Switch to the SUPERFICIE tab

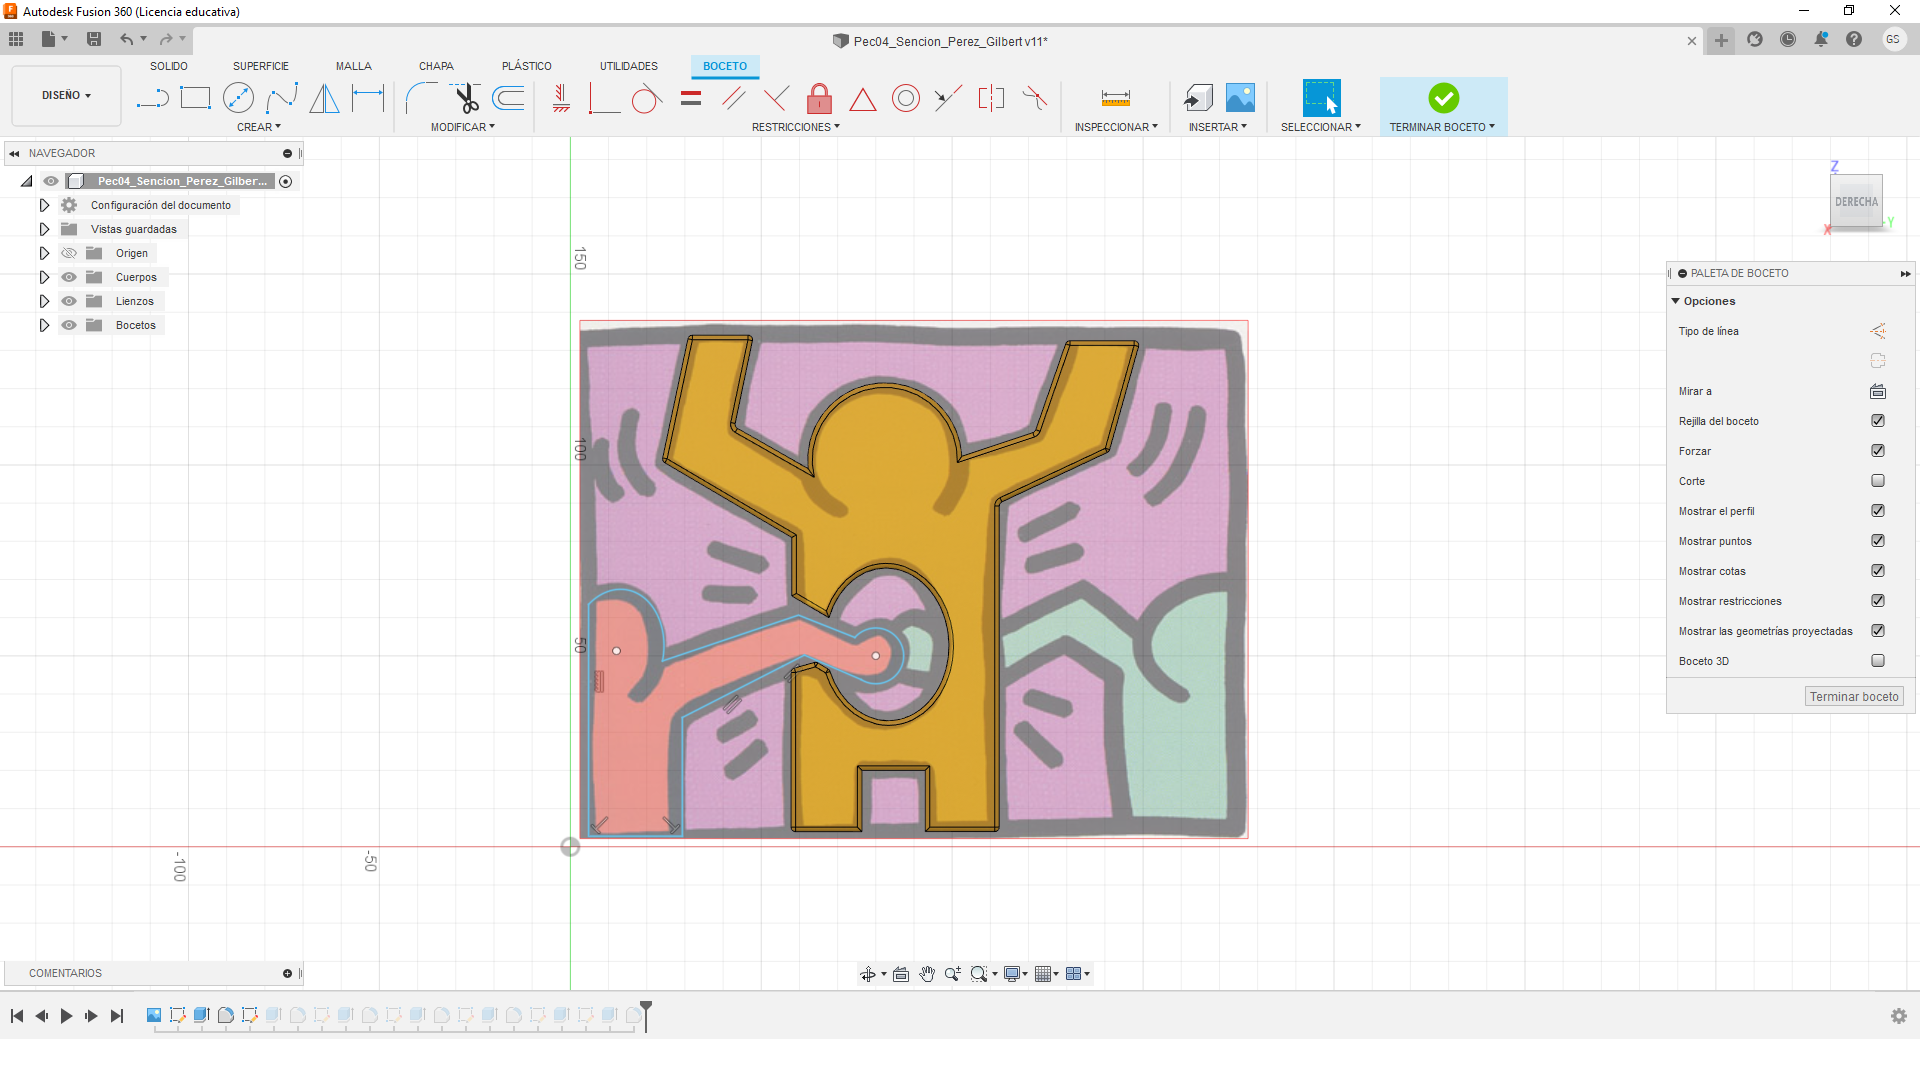260,66
